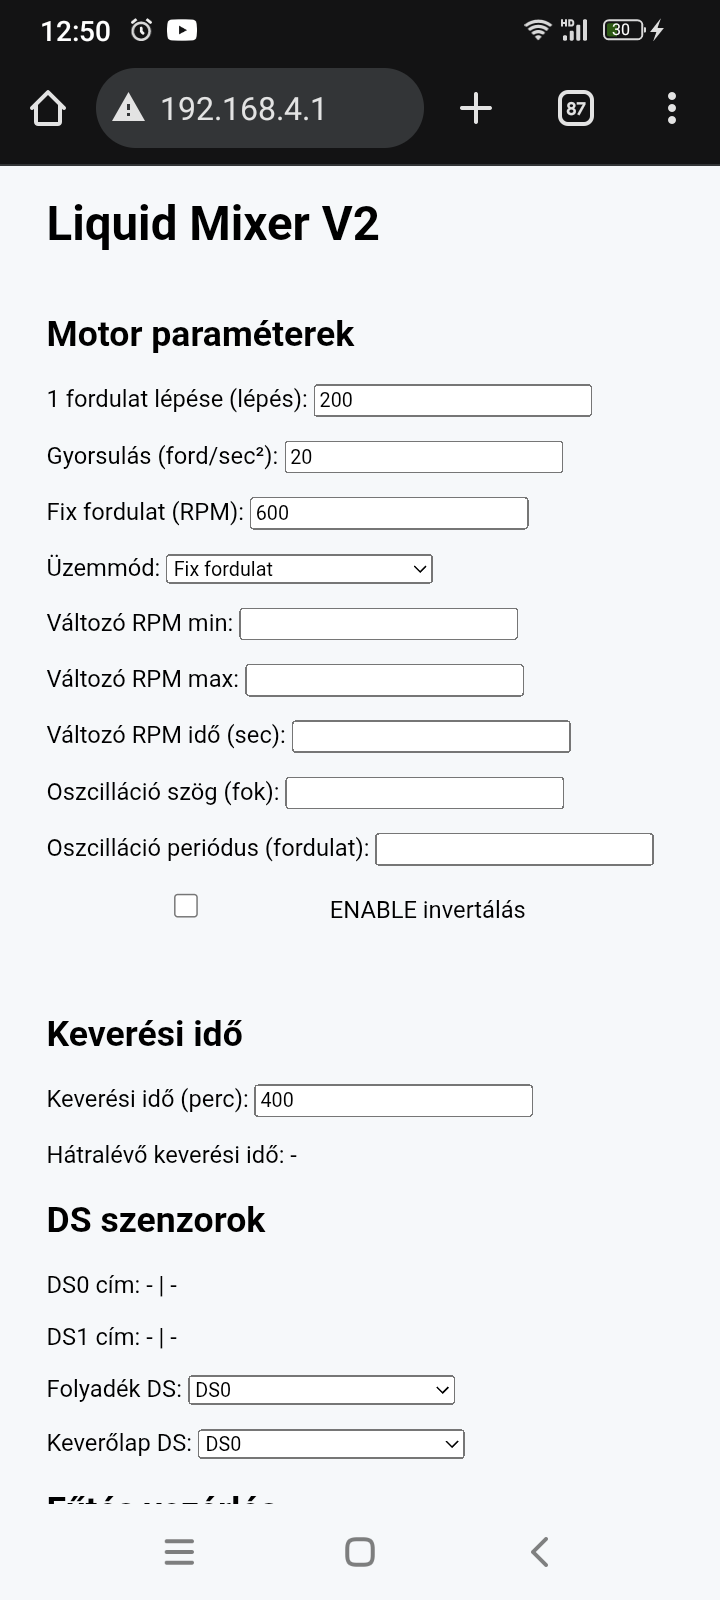The image size is (720, 1600).
Task: Tap the Android back navigation arrow
Action: (540, 1552)
